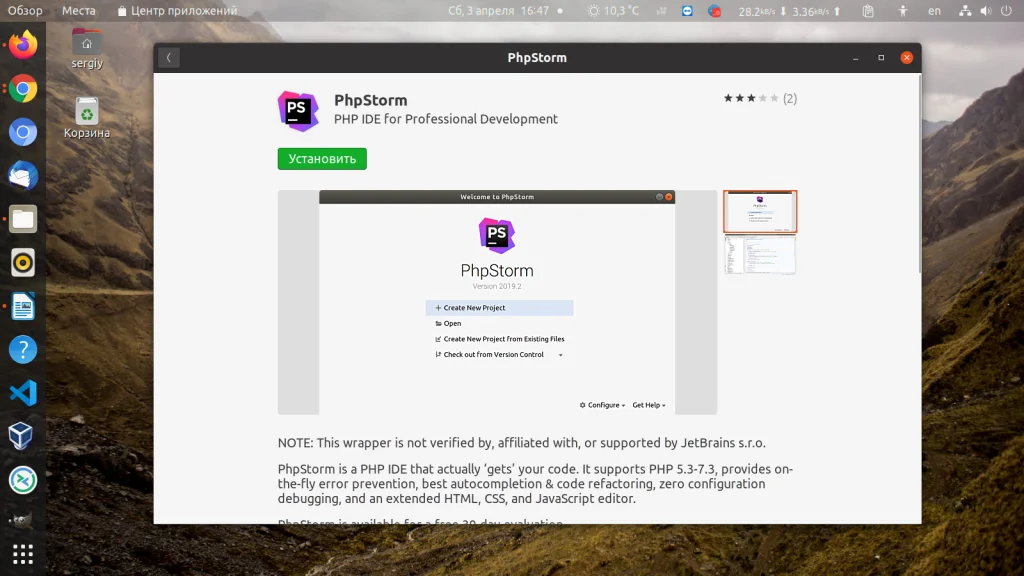1024x576 pixels.
Task: Click Установить to install PhpStorm
Action: (321, 158)
